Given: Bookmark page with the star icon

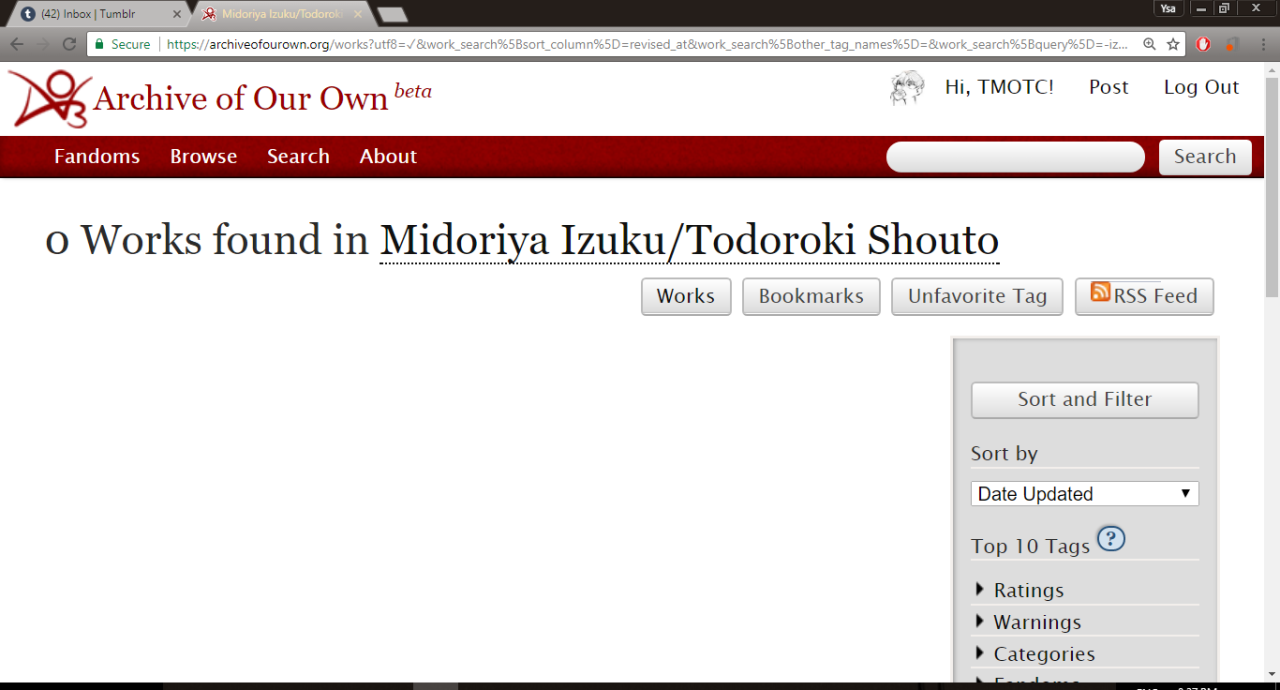Looking at the screenshot, I should [x=1174, y=44].
